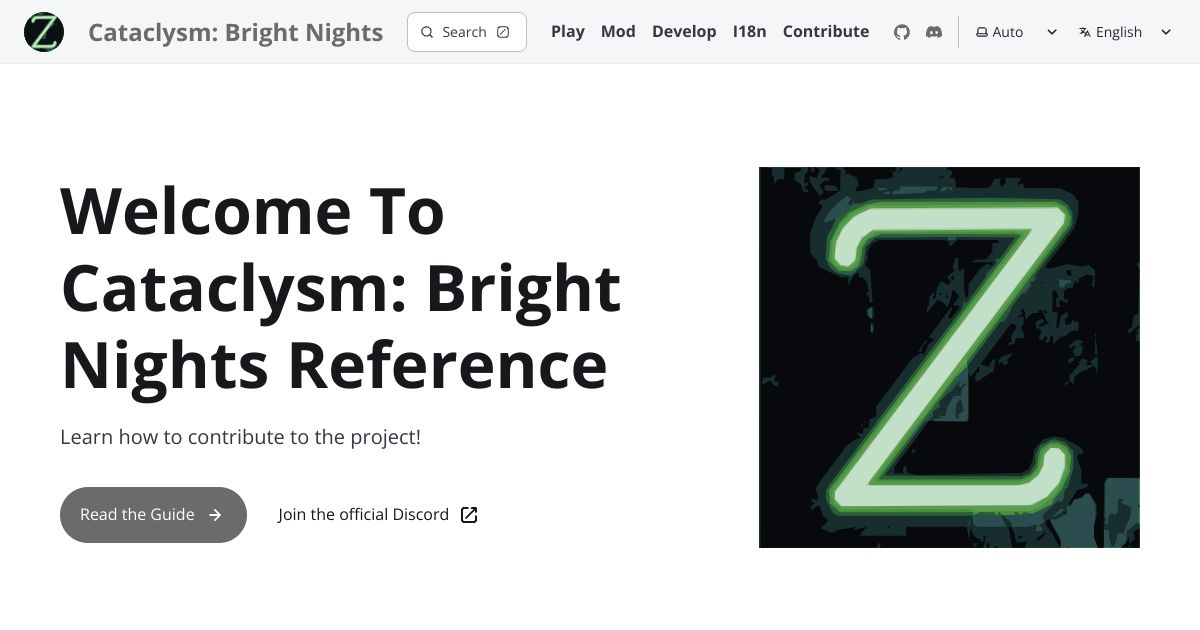Go to the Cataclysm: Bright Nights site title

coord(235,32)
